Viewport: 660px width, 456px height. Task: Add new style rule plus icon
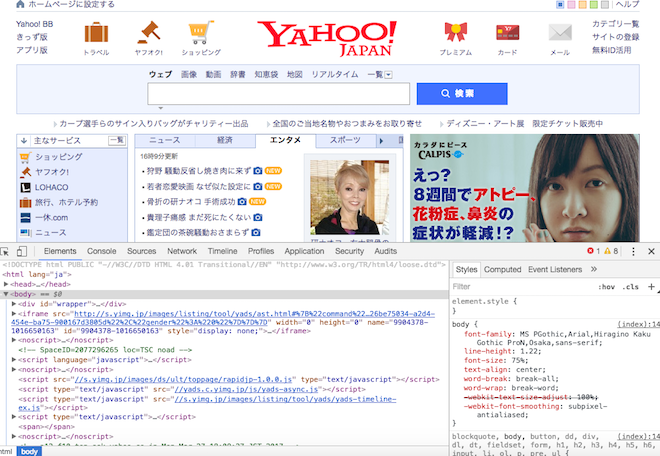651,287
